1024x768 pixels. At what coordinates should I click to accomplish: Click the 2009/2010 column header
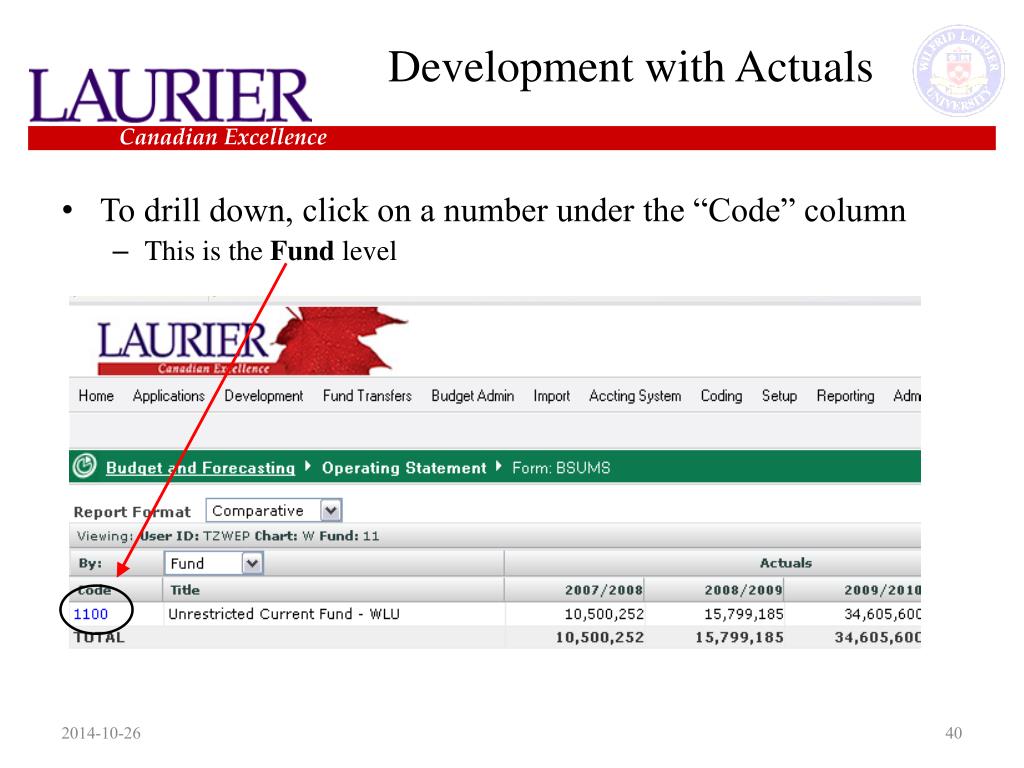(882, 590)
